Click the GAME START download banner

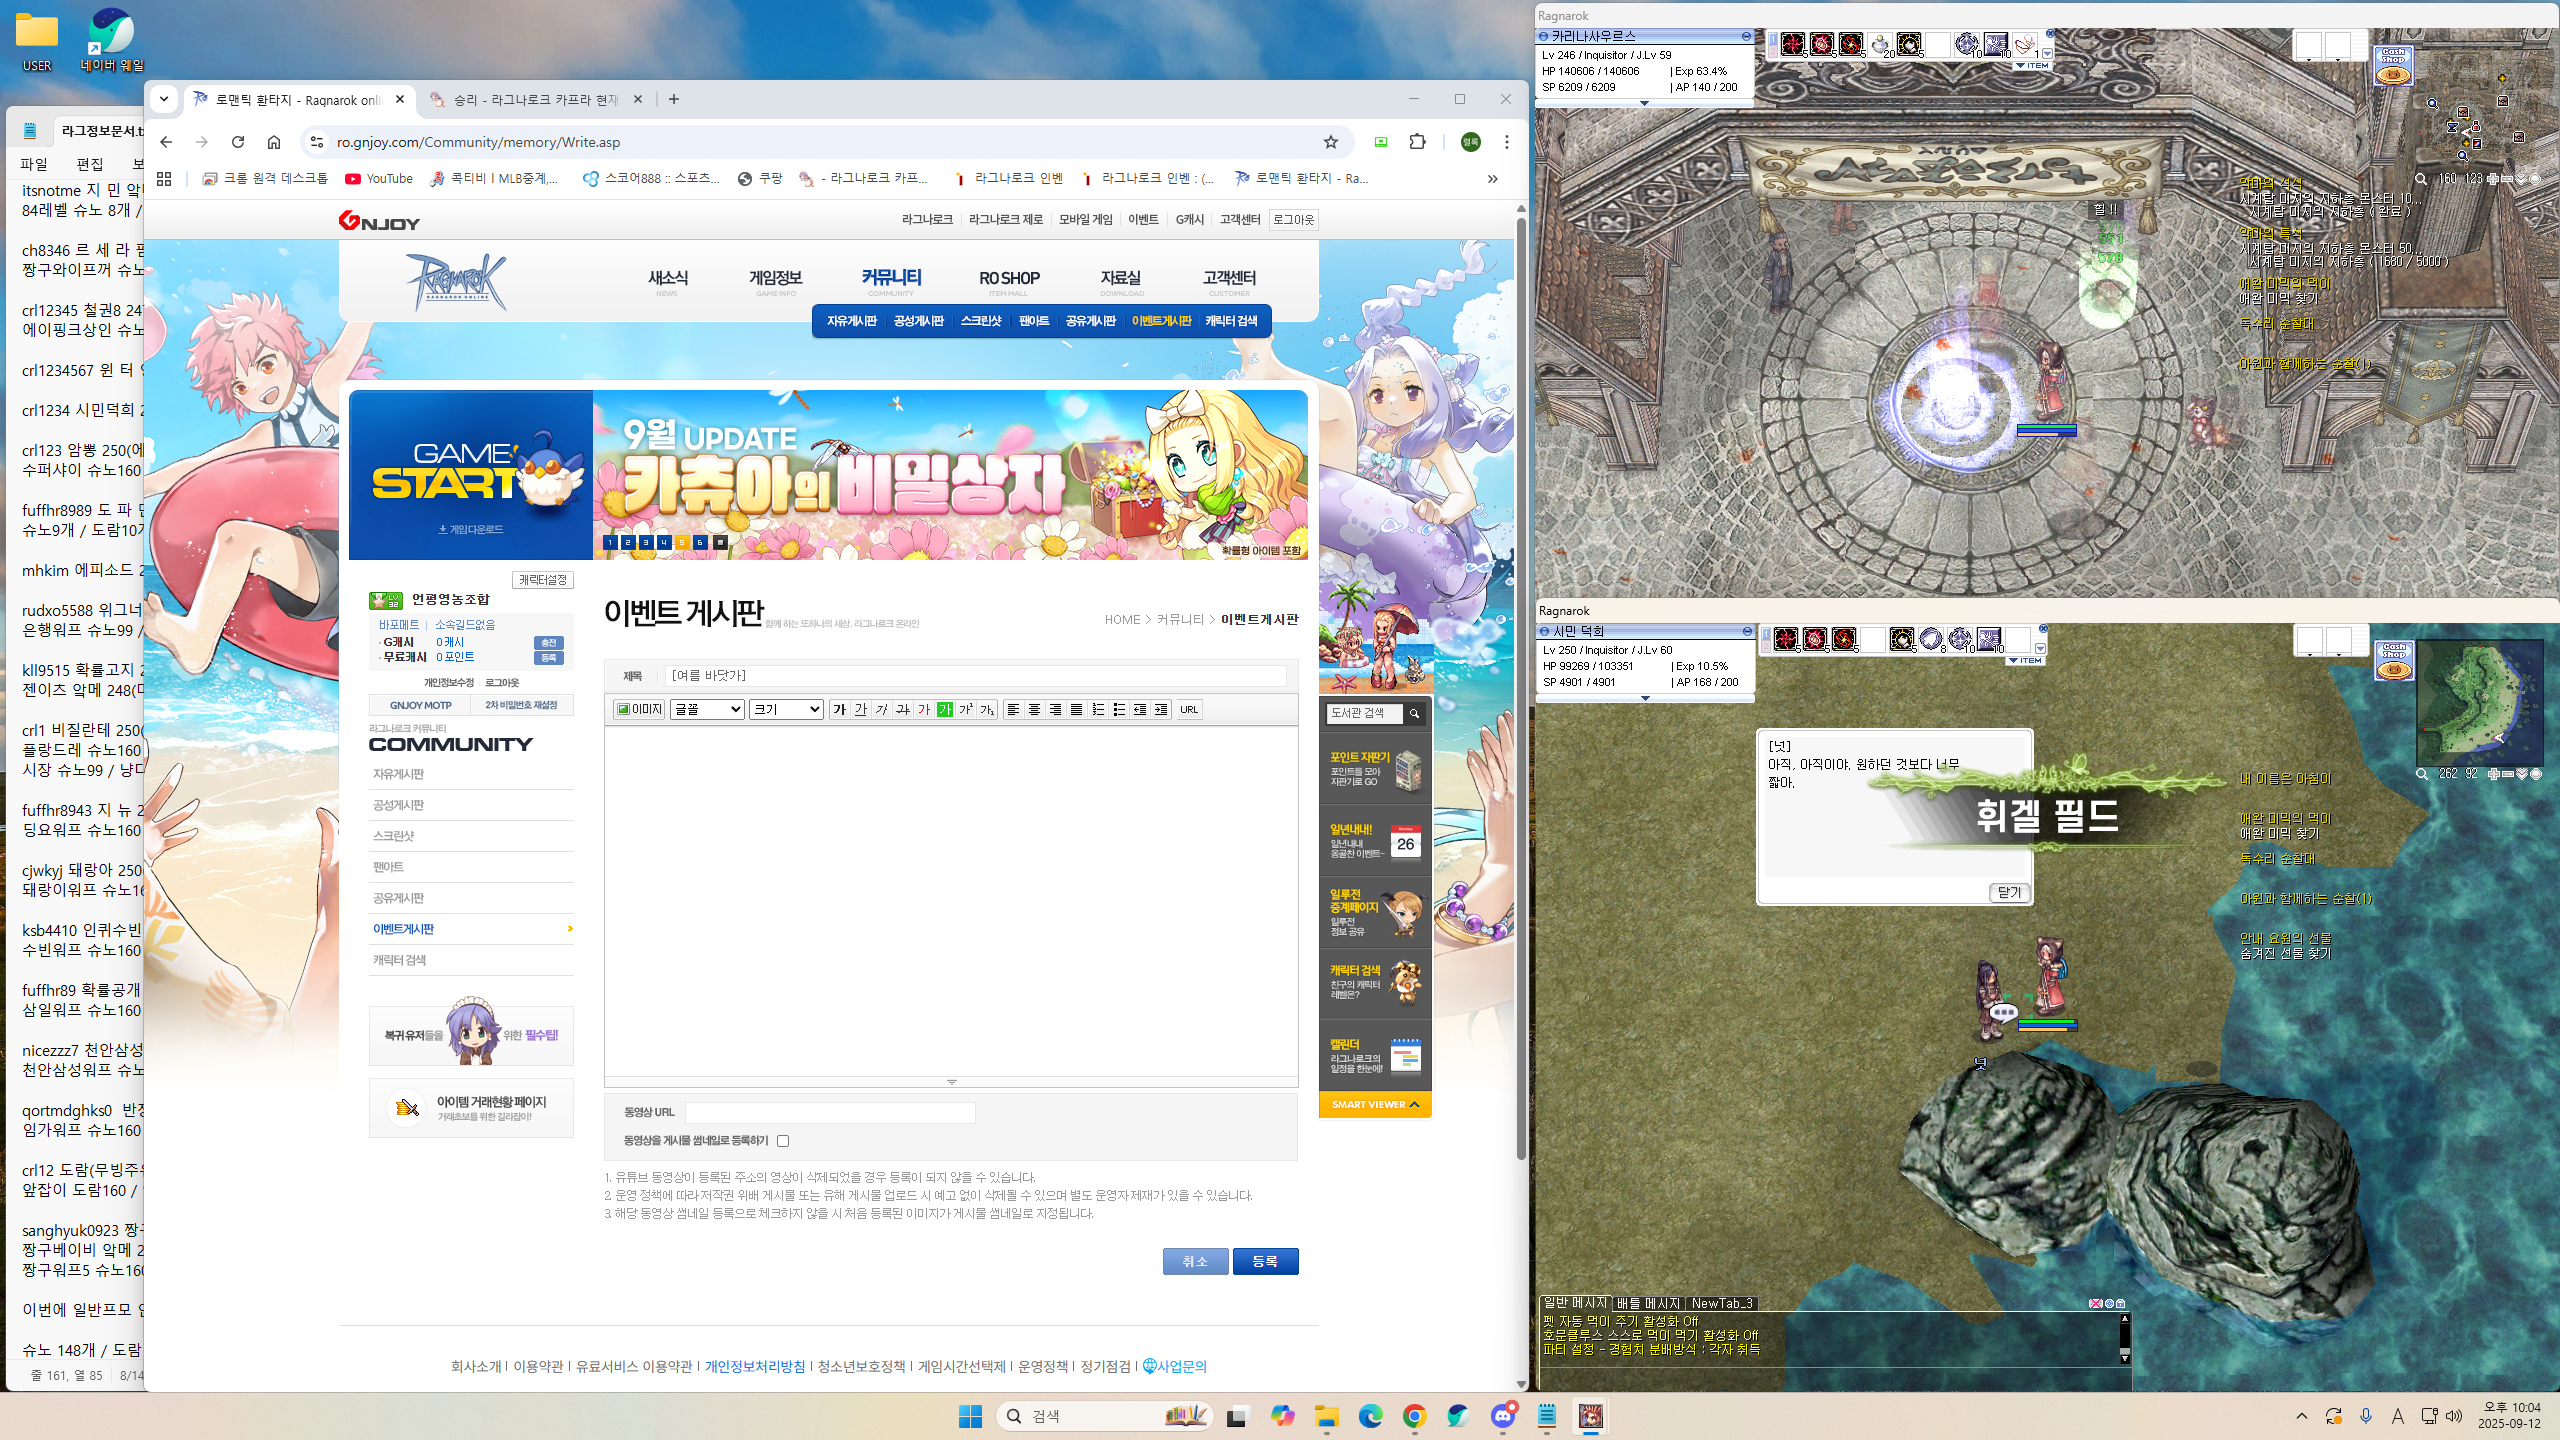click(x=471, y=475)
